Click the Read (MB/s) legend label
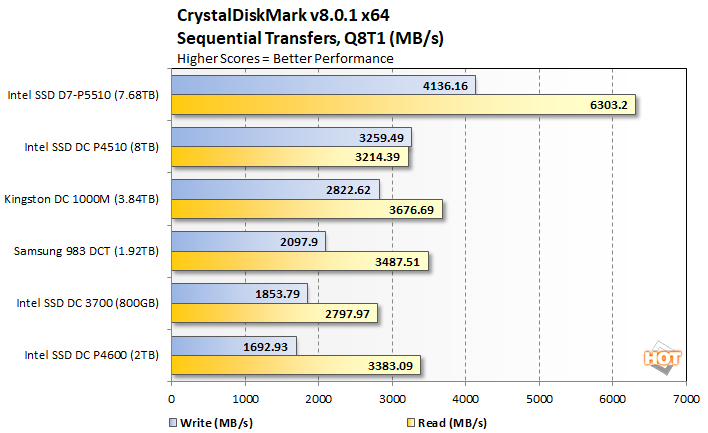The image size is (708, 433). (x=452, y=423)
